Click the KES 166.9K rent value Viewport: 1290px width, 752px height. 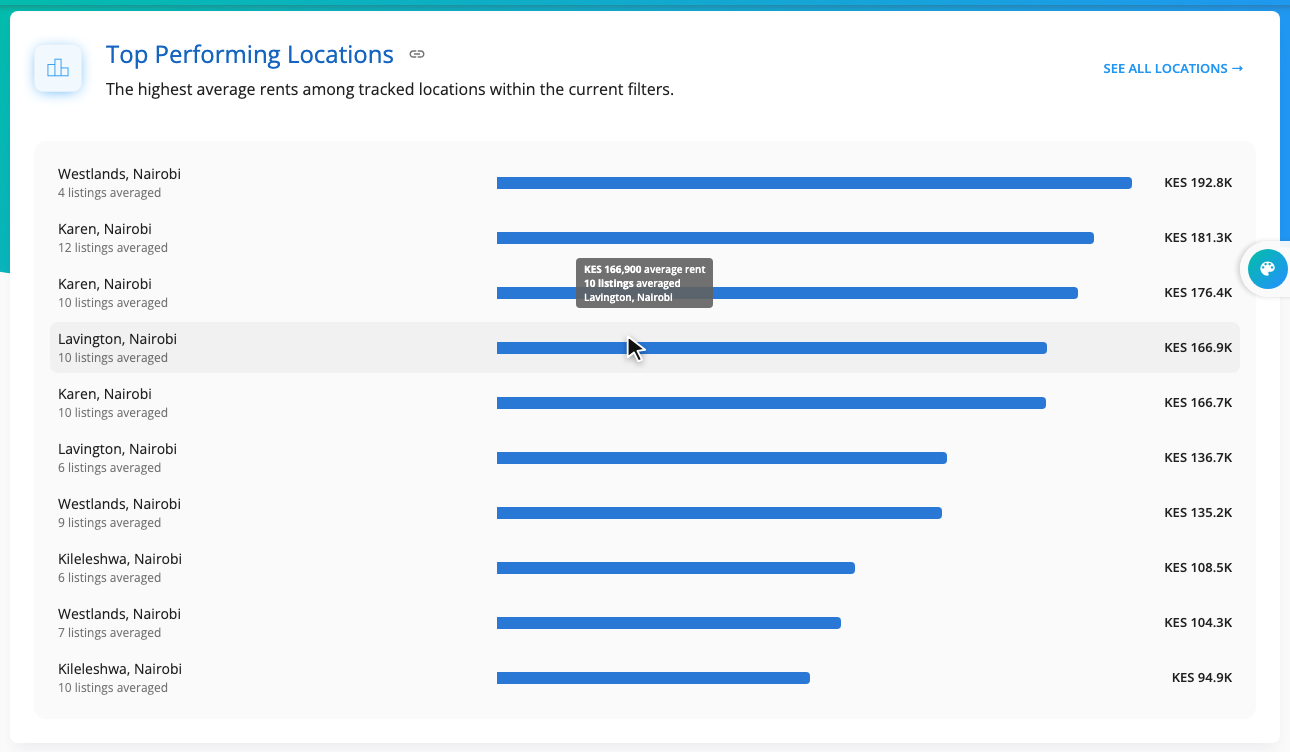1198,348
